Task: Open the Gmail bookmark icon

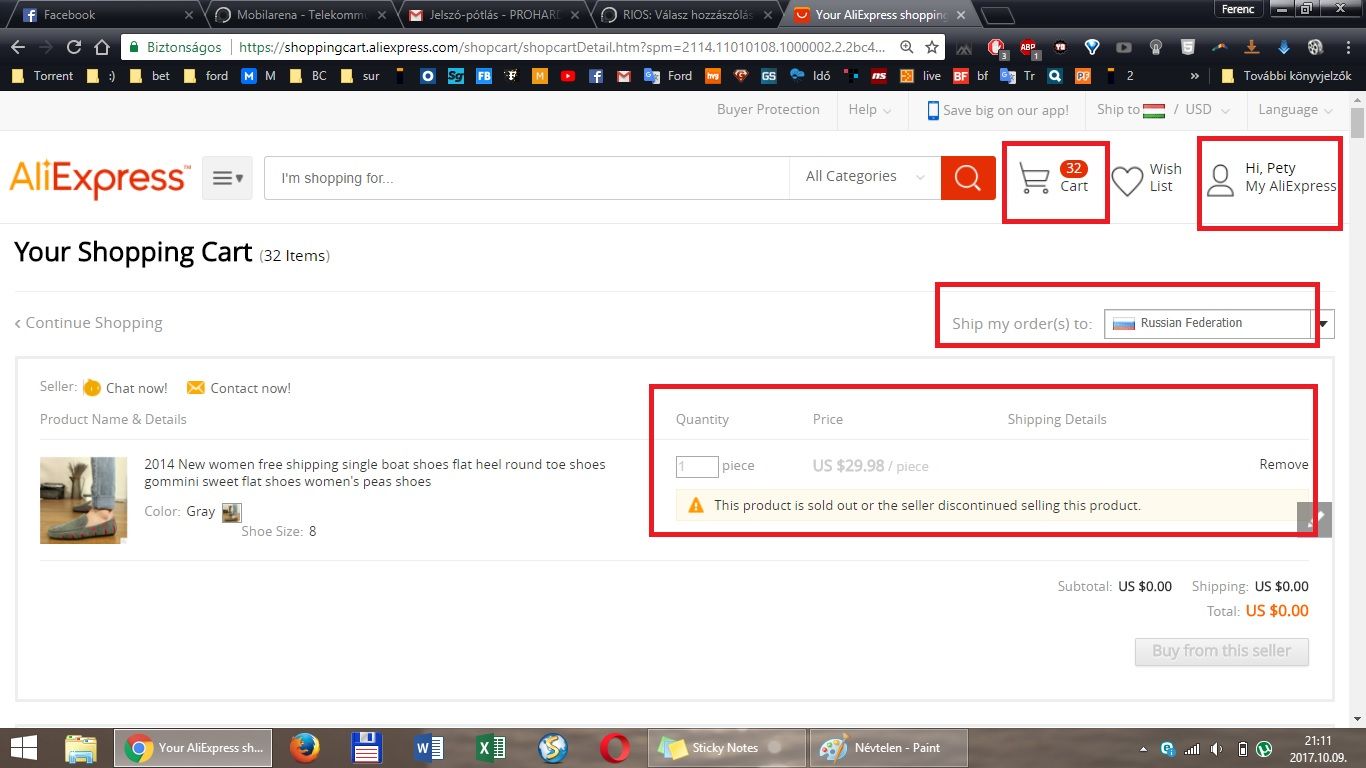Action: point(623,76)
